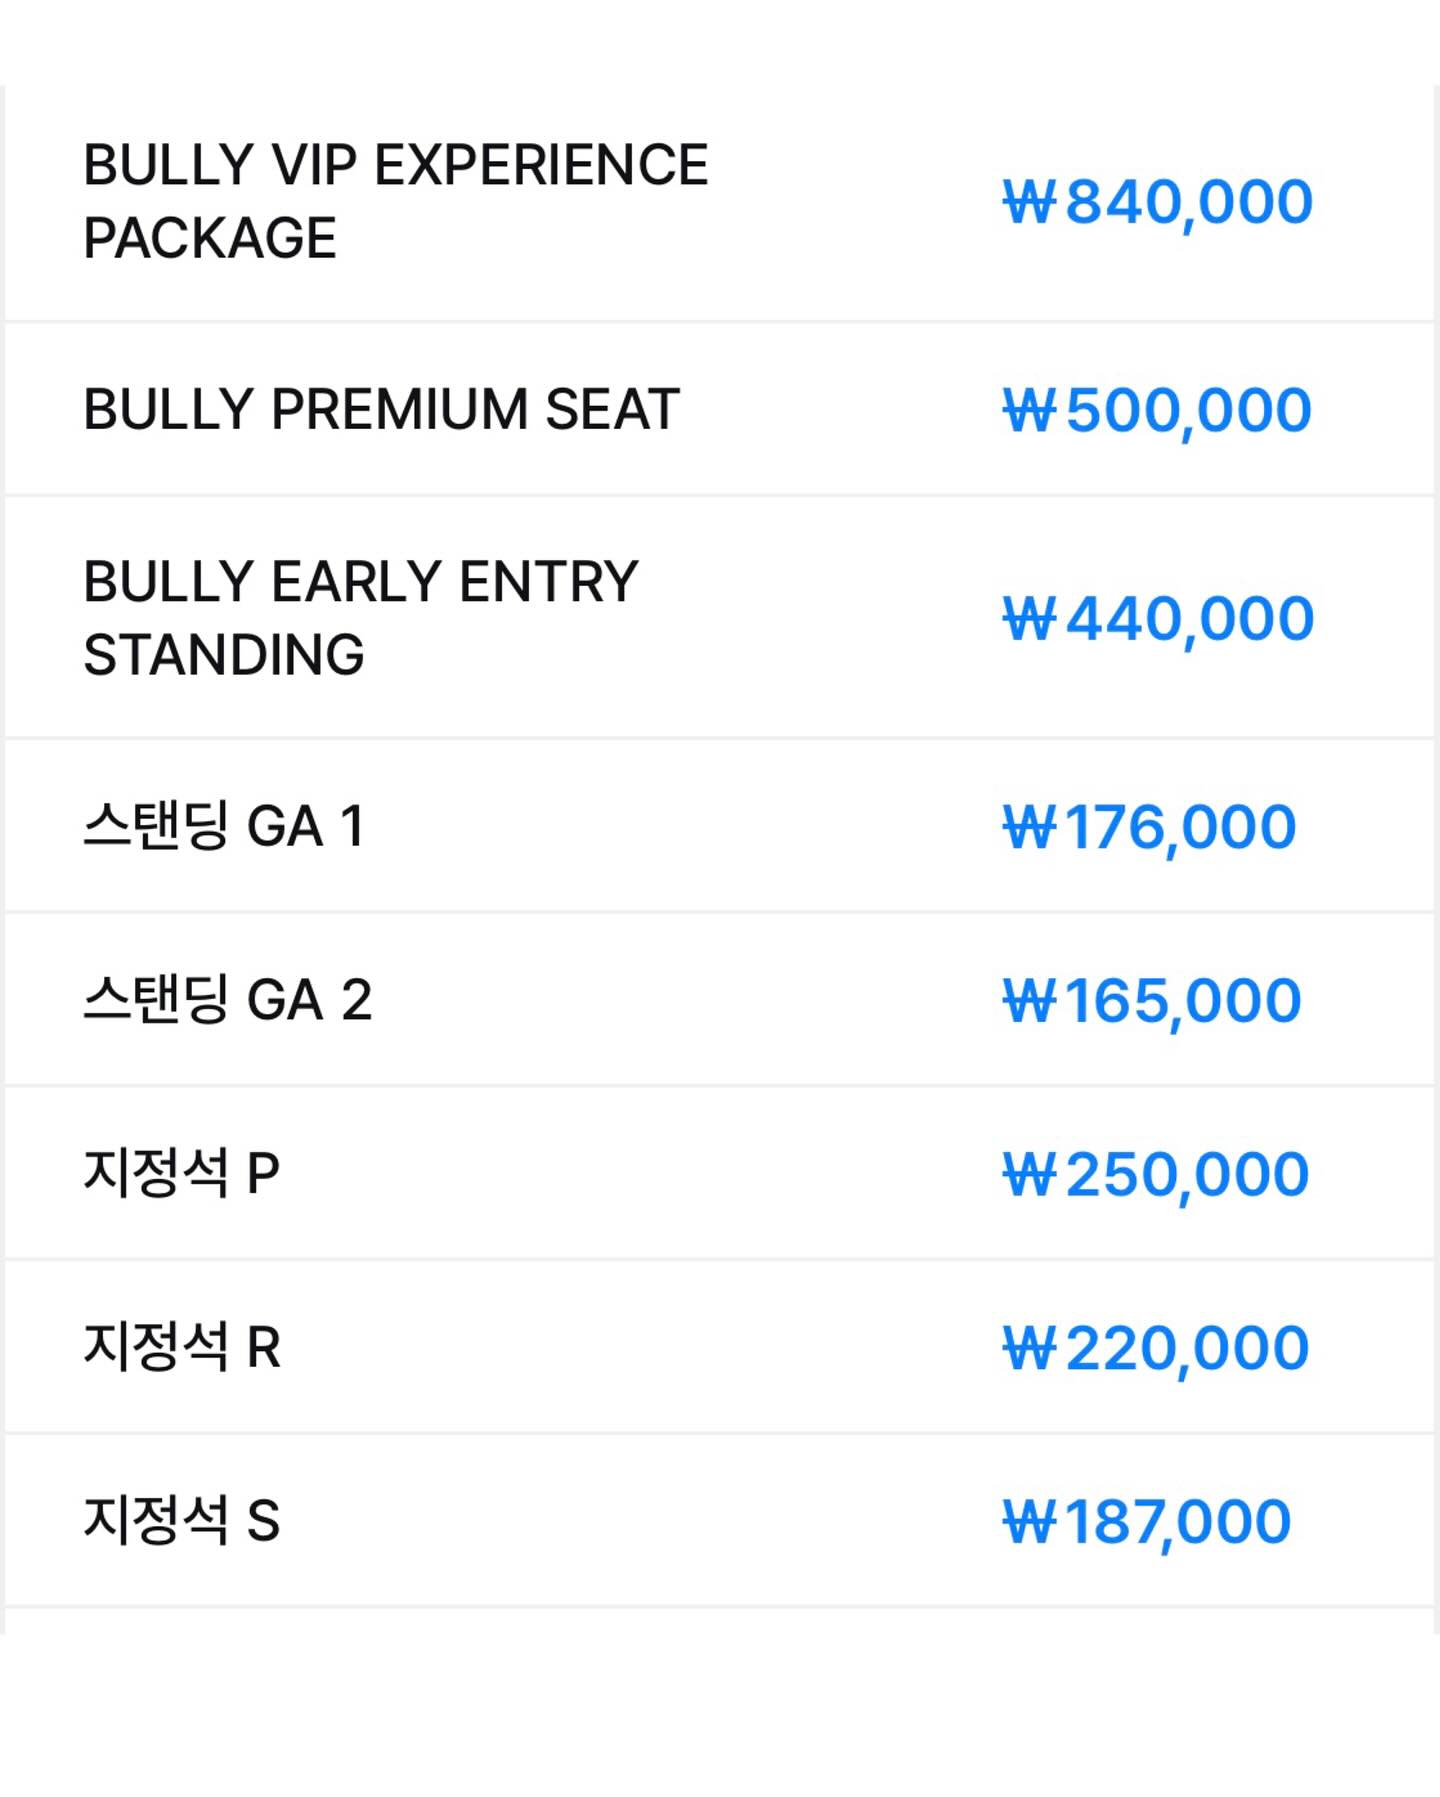Click the ₩840,000 price
The image size is (1440, 1797).
pyautogui.click(x=1157, y=202)
